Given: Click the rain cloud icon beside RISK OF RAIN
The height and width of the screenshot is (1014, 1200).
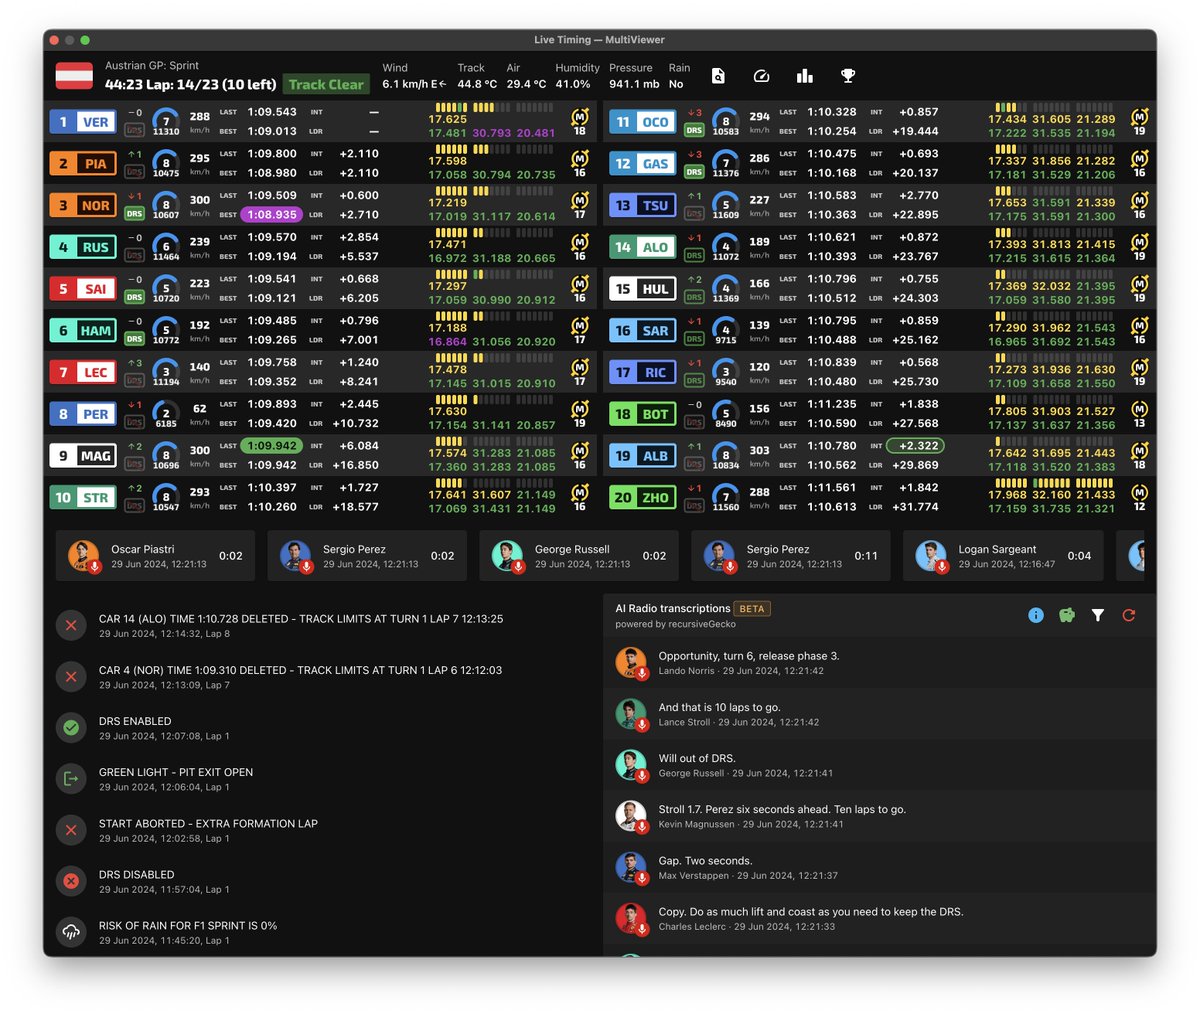Looking at the screenshot, I should pyautogui.click(x=71, y=932).
